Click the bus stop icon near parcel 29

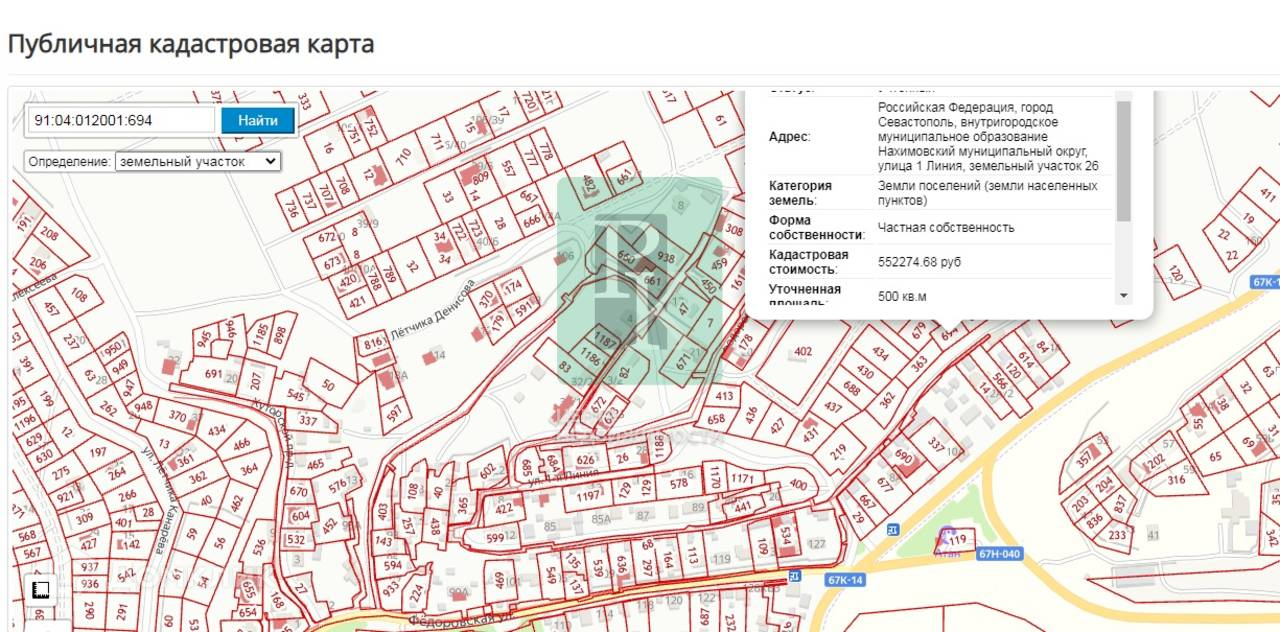point(893,528)
